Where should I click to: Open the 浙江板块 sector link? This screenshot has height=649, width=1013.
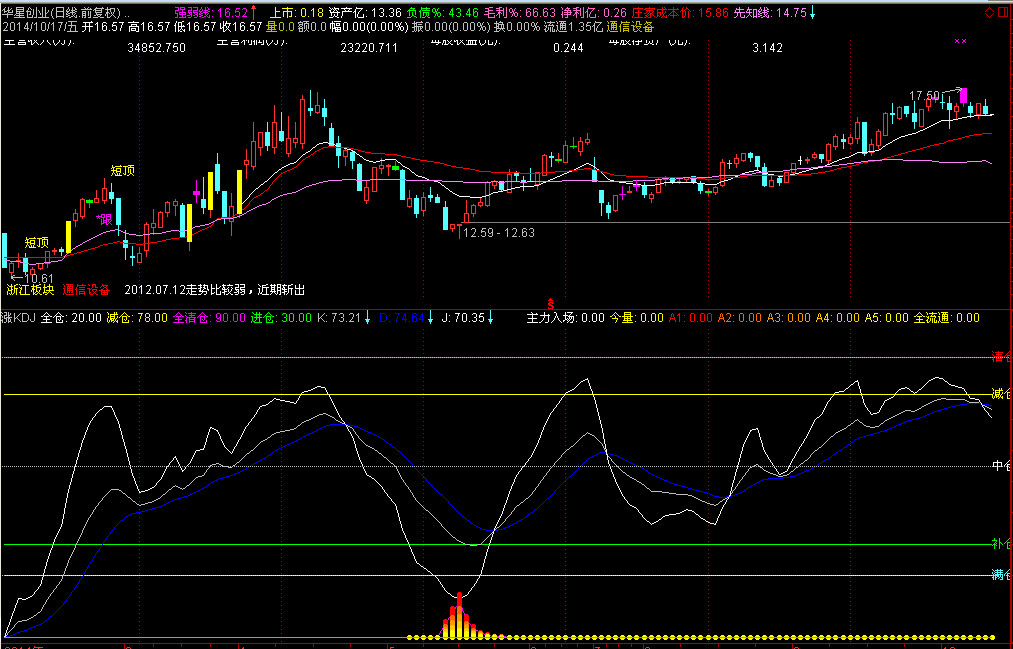click(x=30, y=290)
